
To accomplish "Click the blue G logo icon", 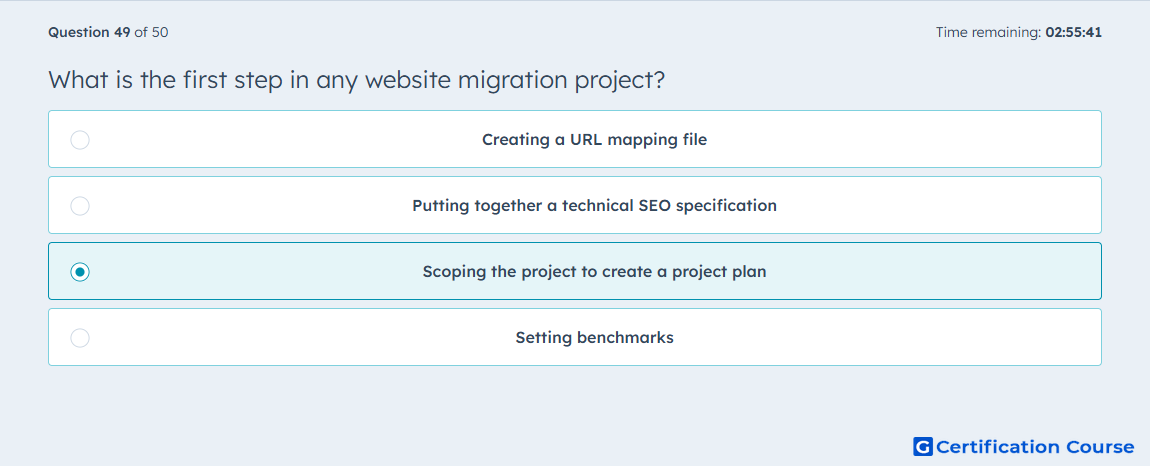I will pyautogui.click(x=923, y=446).
